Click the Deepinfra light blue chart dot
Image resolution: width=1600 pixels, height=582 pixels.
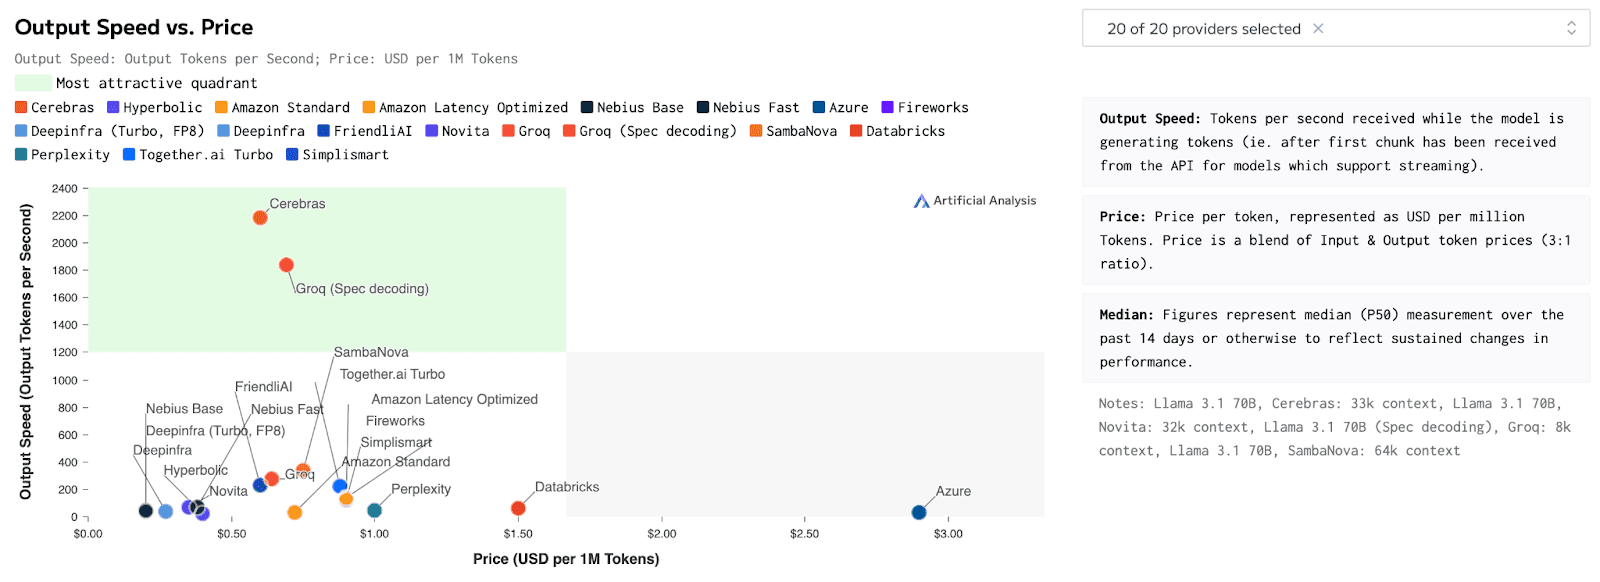(x=166, y=512)
